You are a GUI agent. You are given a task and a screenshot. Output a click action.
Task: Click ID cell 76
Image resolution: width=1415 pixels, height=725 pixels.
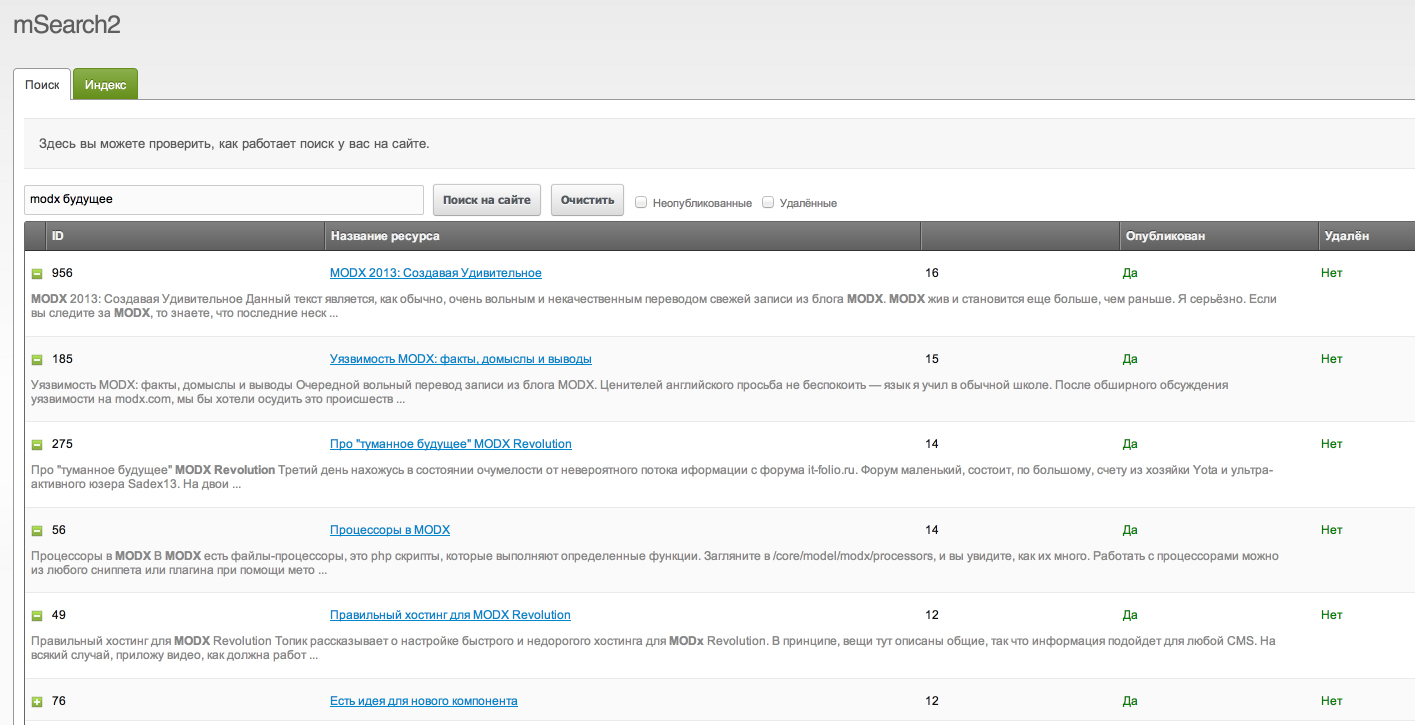[59, 701]
